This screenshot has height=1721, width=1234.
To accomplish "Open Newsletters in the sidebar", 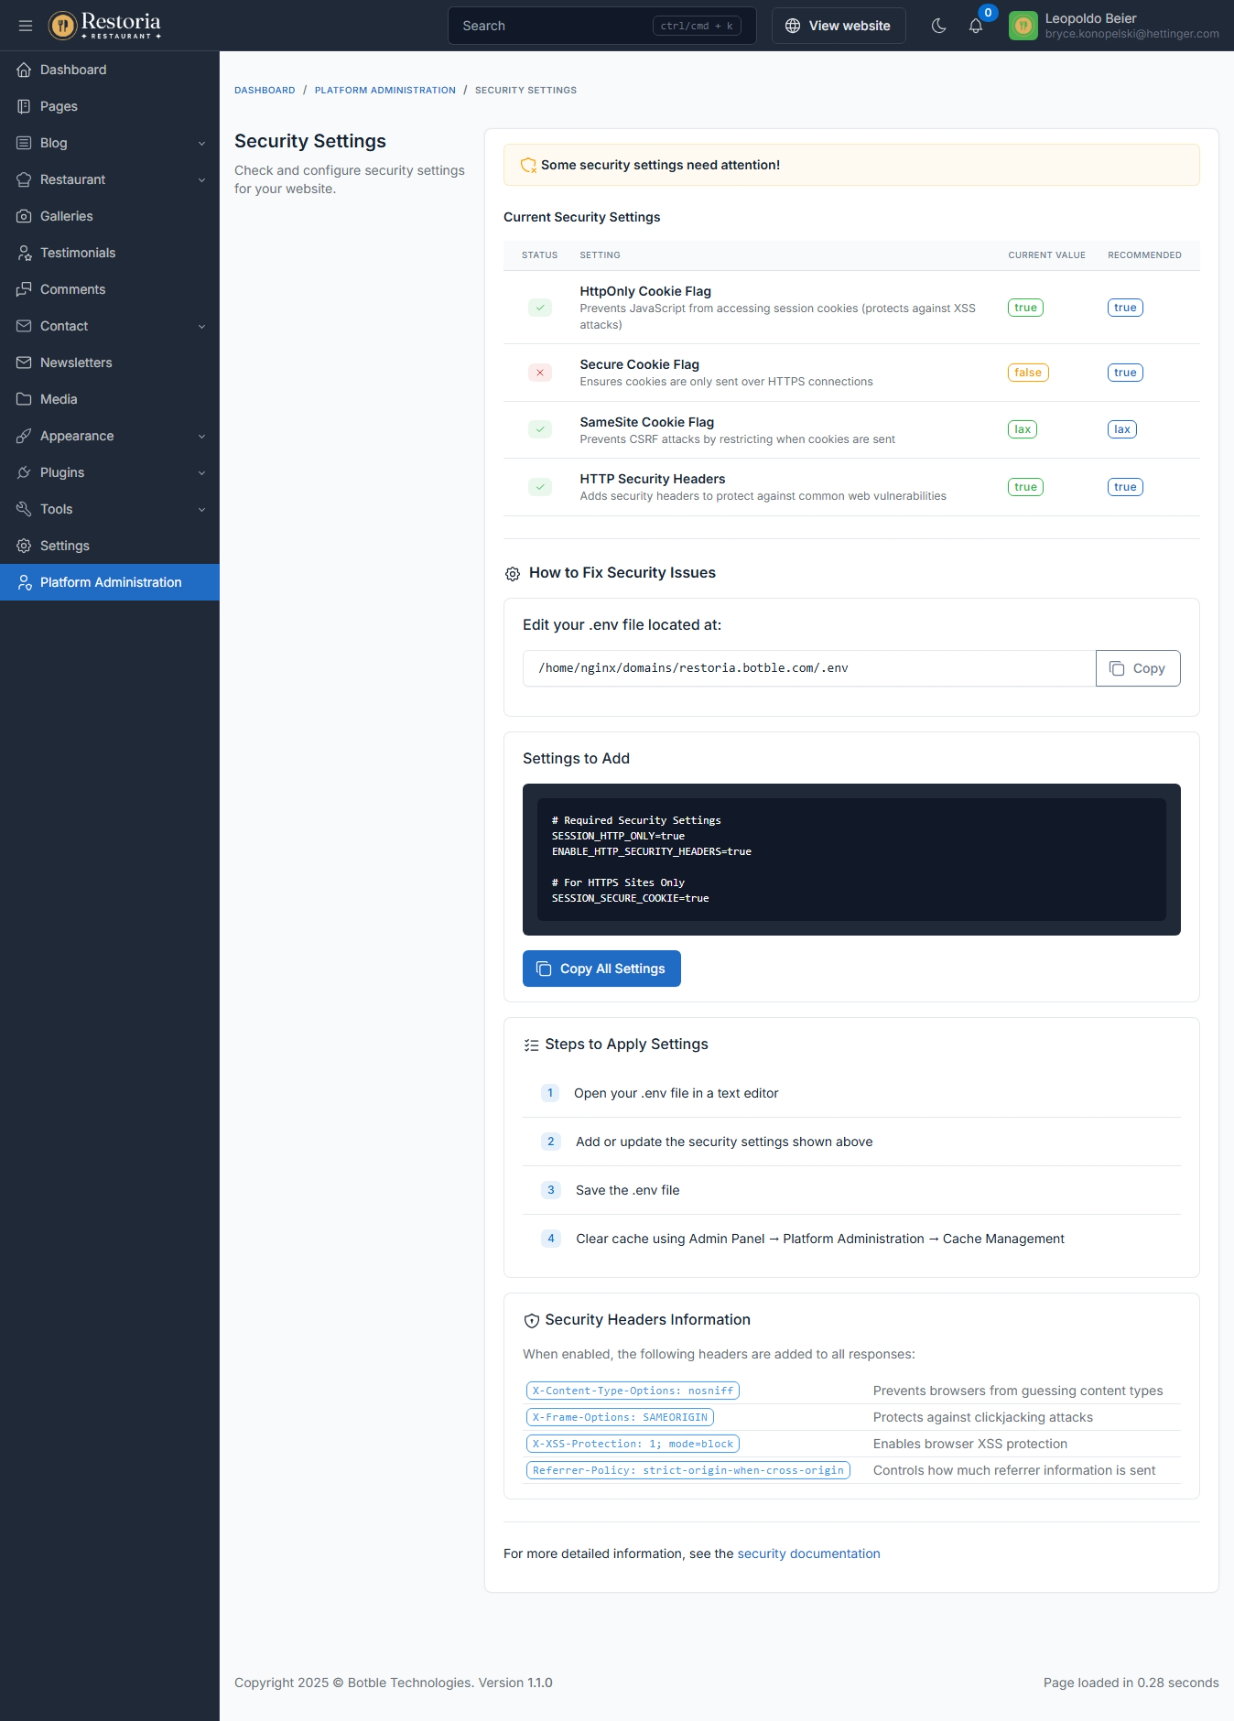I will 76,363.
